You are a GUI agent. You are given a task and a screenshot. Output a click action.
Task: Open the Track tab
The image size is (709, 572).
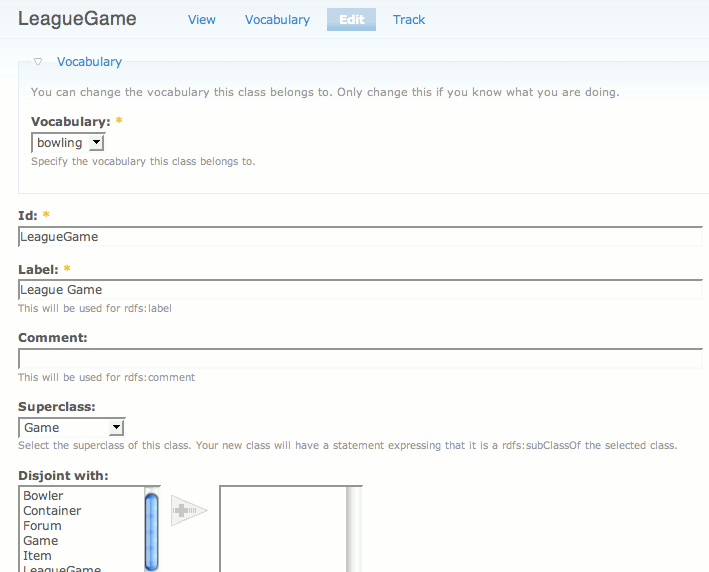[409, 20]
